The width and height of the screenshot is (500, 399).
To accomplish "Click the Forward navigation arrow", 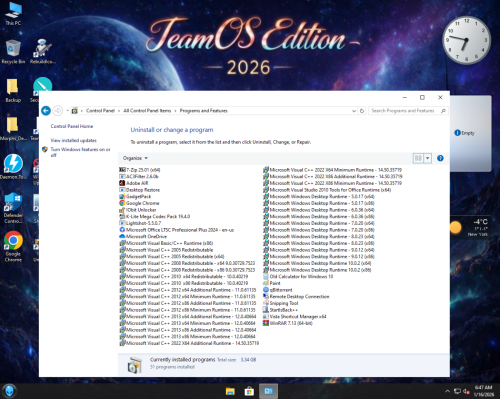I will (58, 110).
